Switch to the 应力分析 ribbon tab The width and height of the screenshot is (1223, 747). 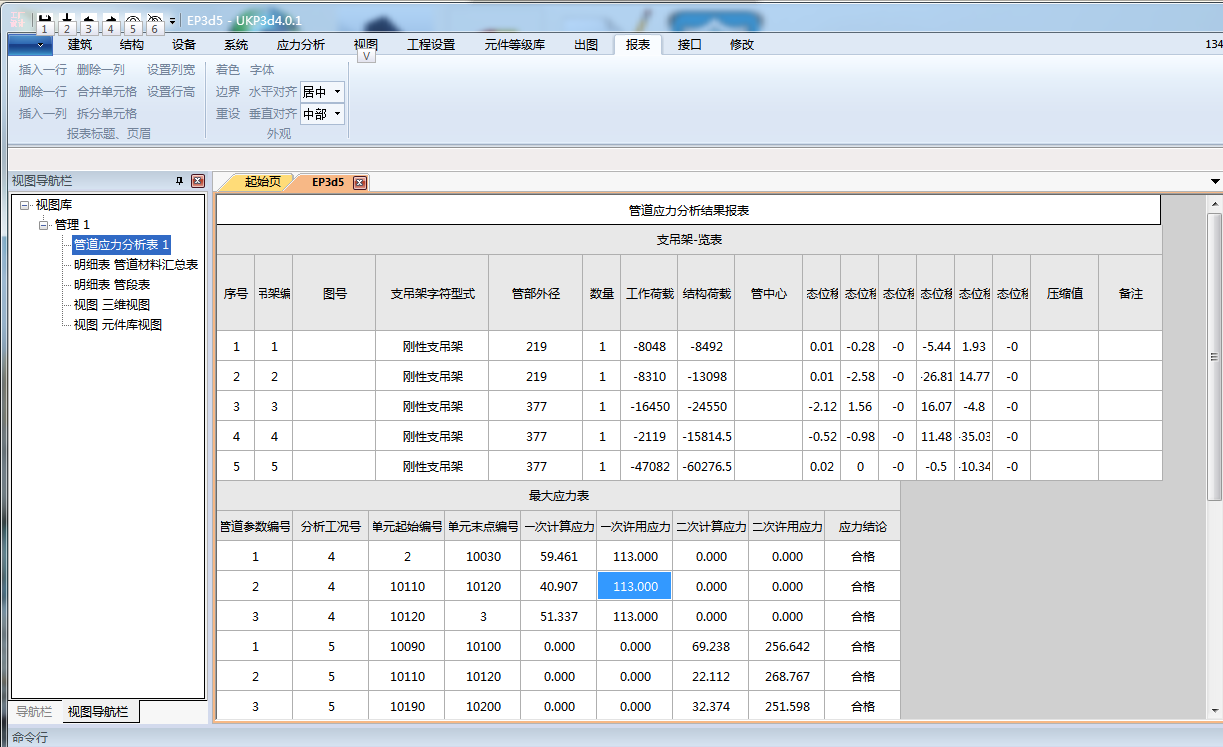(x=300, y=44)
